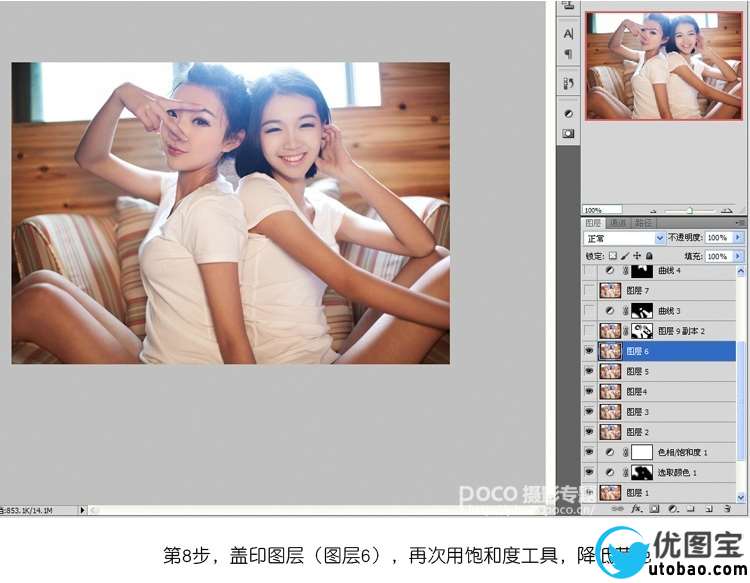750x583 pixels.
Task: Click the 不透明度 value field
Action: [x=718, y=237]
